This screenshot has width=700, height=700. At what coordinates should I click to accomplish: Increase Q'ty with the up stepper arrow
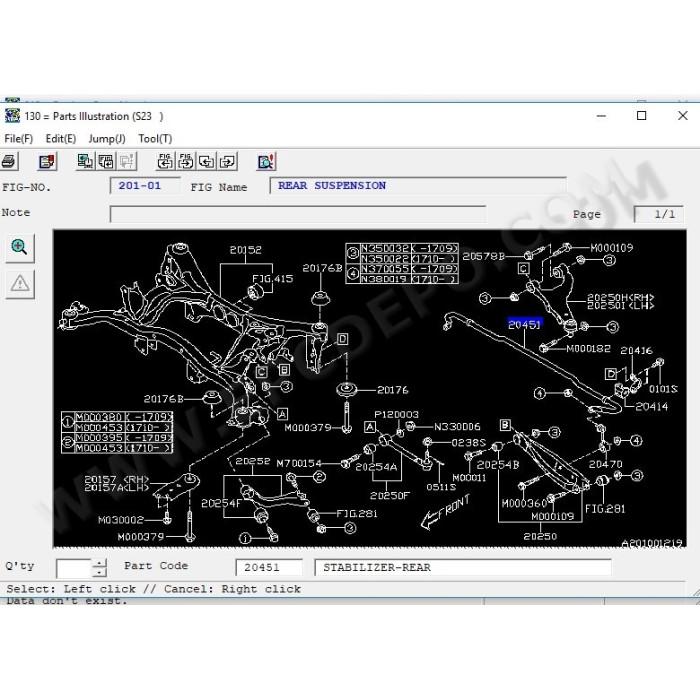point(100,563)
